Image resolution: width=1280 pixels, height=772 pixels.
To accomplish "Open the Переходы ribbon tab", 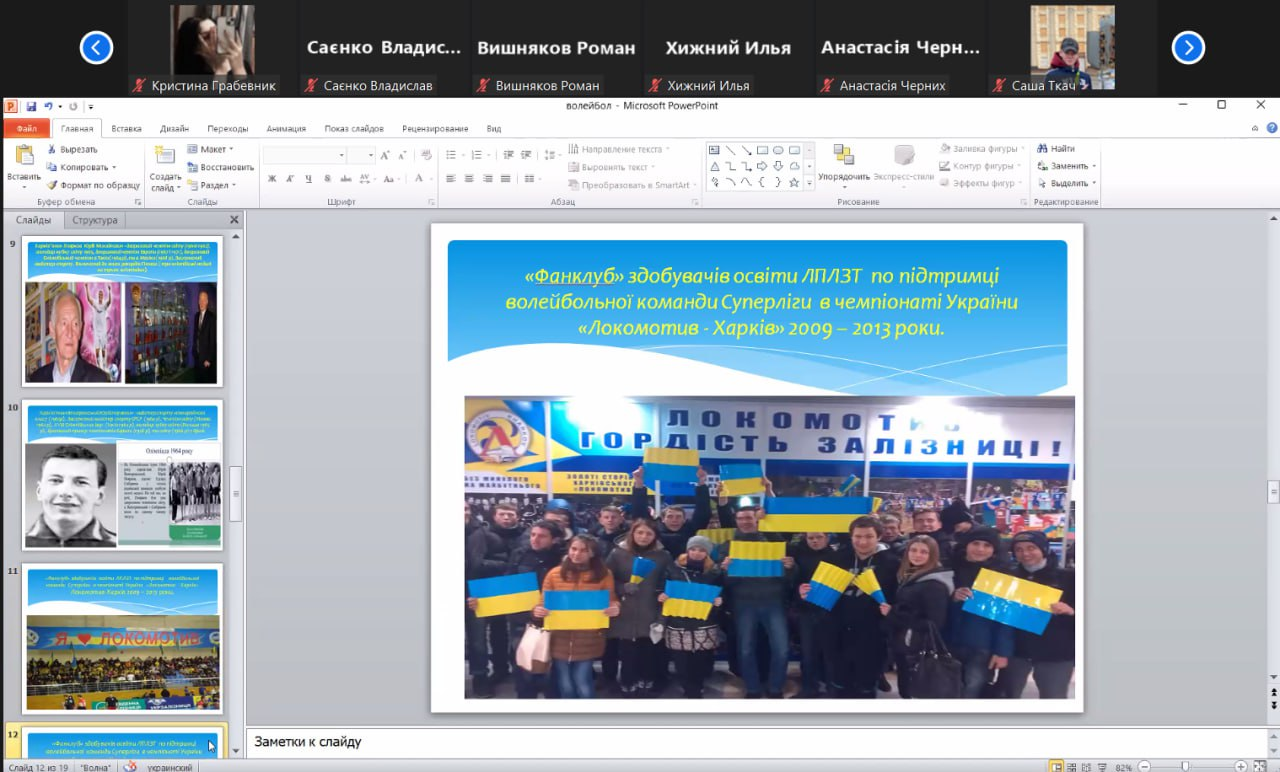I will point(228,128).
